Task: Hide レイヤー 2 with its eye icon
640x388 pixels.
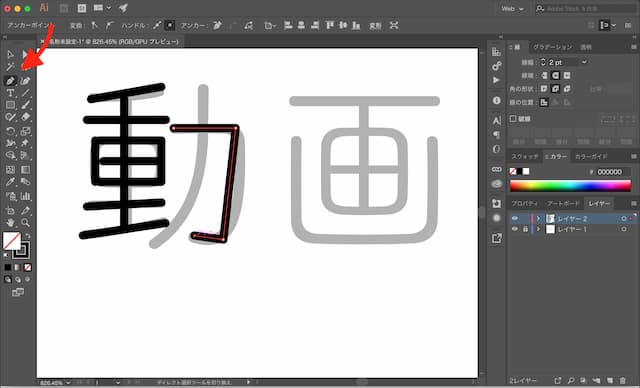Action: click(x=515, y=219)
